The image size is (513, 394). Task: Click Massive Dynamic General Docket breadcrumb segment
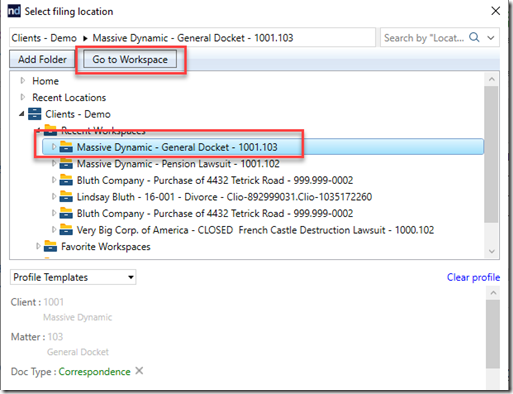193,38
